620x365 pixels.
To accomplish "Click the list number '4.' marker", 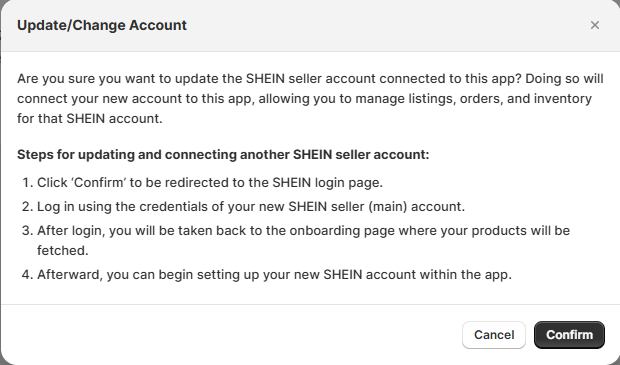I will click(x=27, y=274).
